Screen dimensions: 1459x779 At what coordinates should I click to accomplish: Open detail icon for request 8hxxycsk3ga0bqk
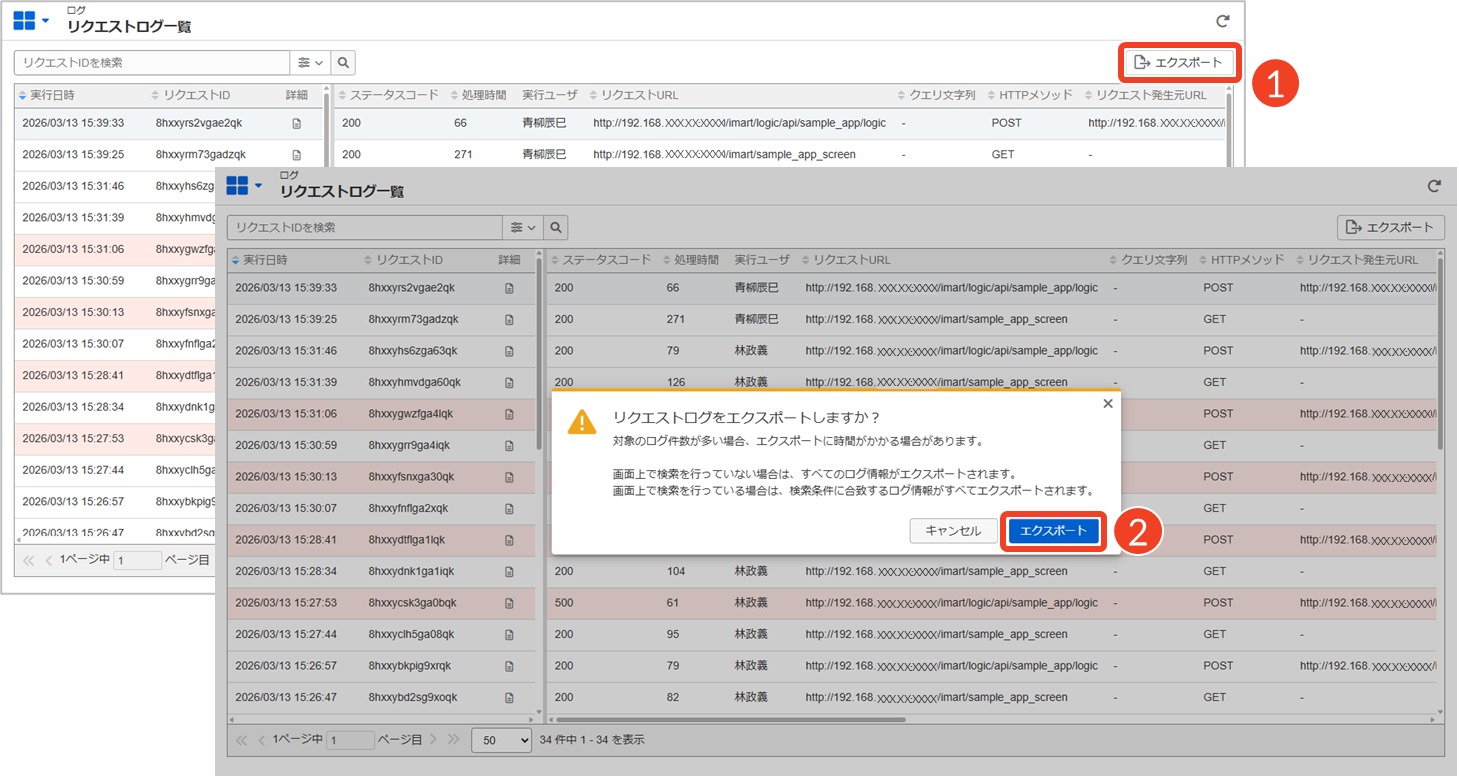tap(509, 603)
